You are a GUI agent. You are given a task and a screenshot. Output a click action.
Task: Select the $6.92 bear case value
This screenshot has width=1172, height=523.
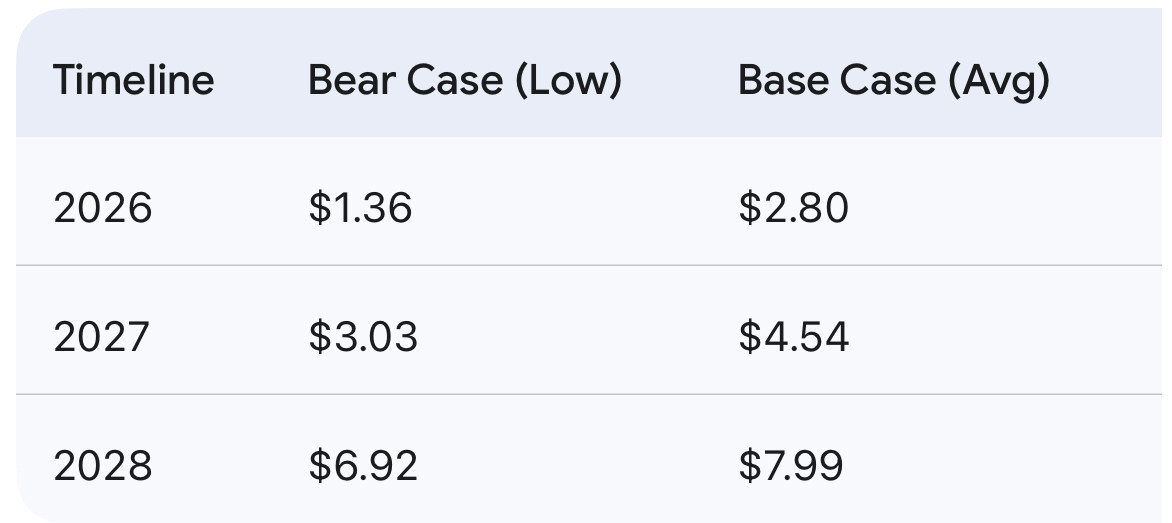[362, 466]
